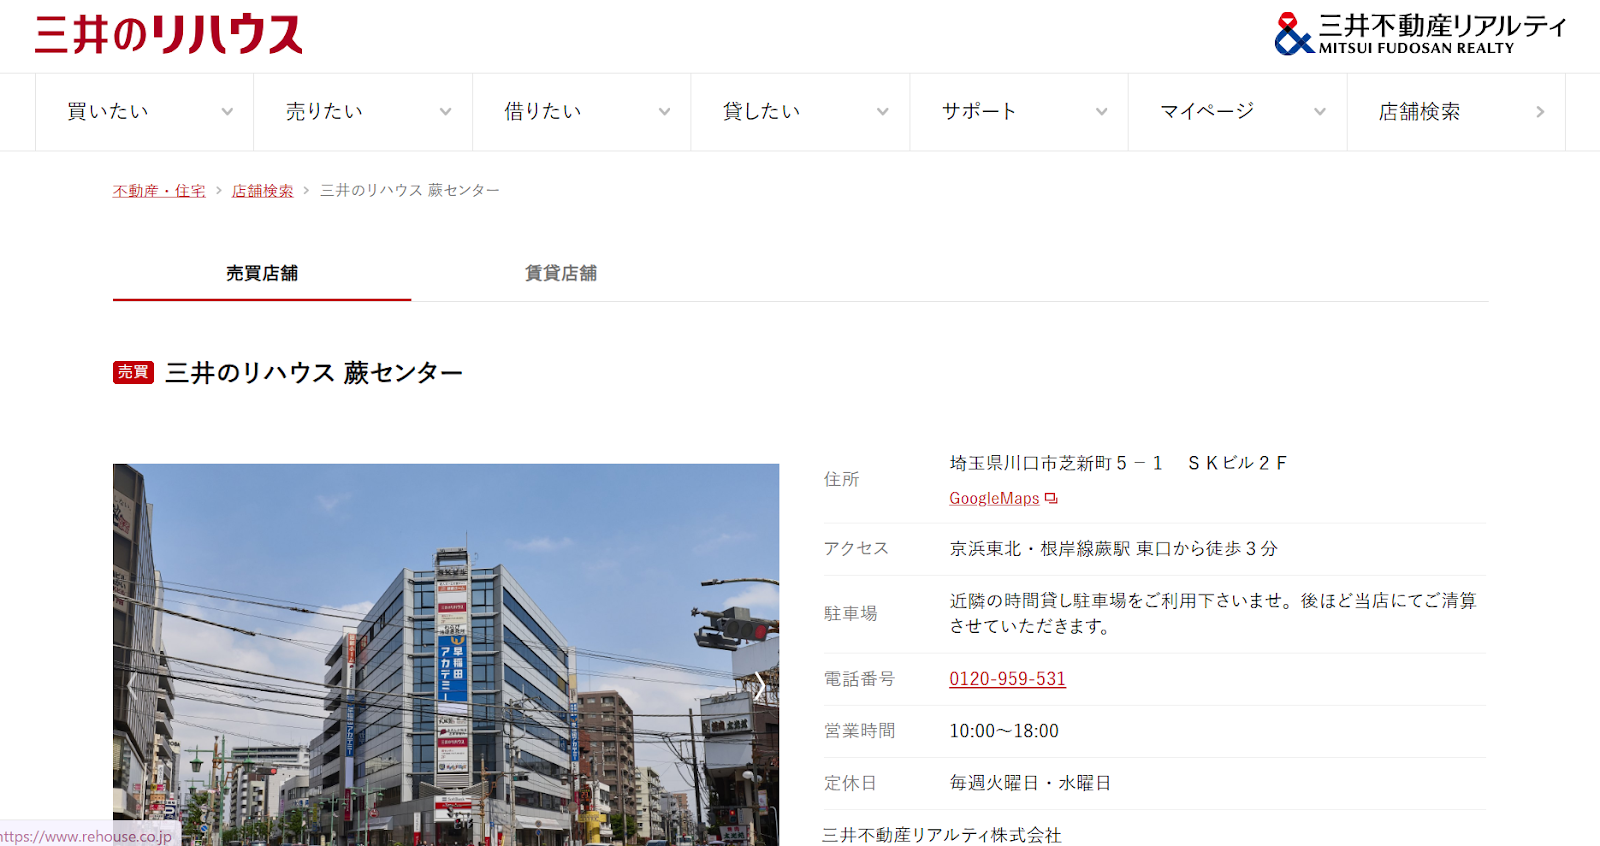The image size is (1600, 846).
Task: Open the 借りたい menu
Action: pyautogui.click(x=582, y=112)
